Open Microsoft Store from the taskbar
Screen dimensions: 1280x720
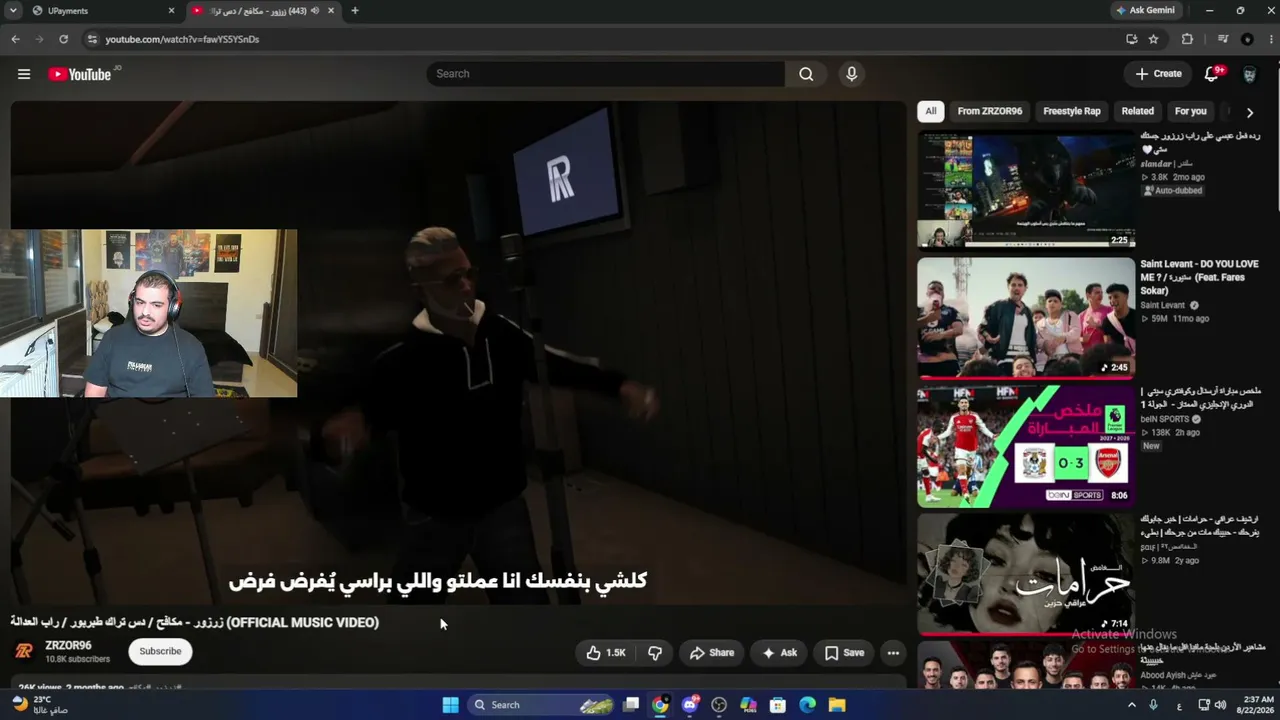point(777,705)
